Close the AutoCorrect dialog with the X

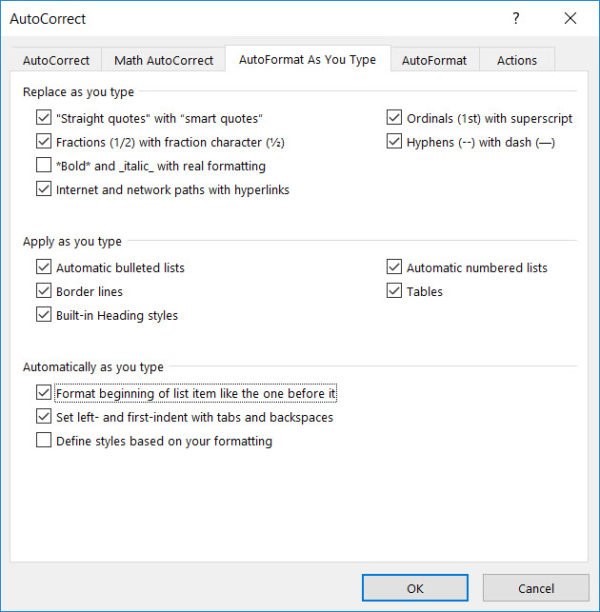[570, 18]
